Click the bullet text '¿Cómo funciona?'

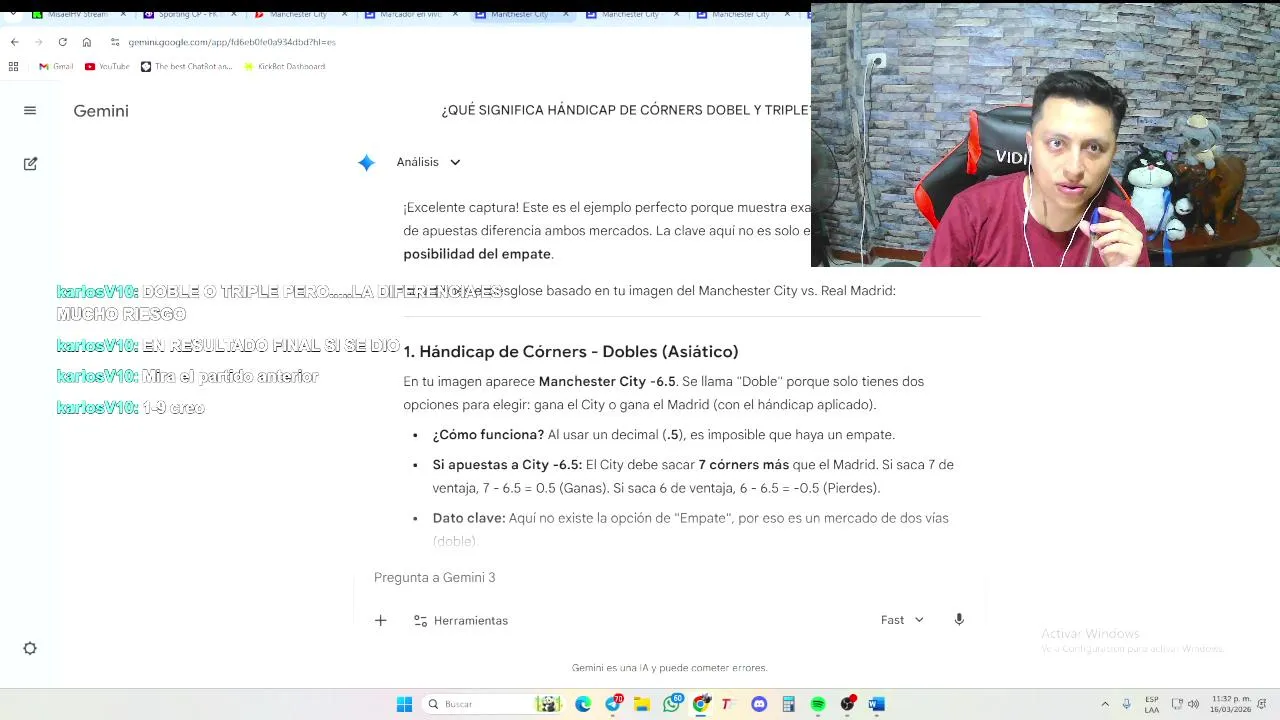point(488,435)
